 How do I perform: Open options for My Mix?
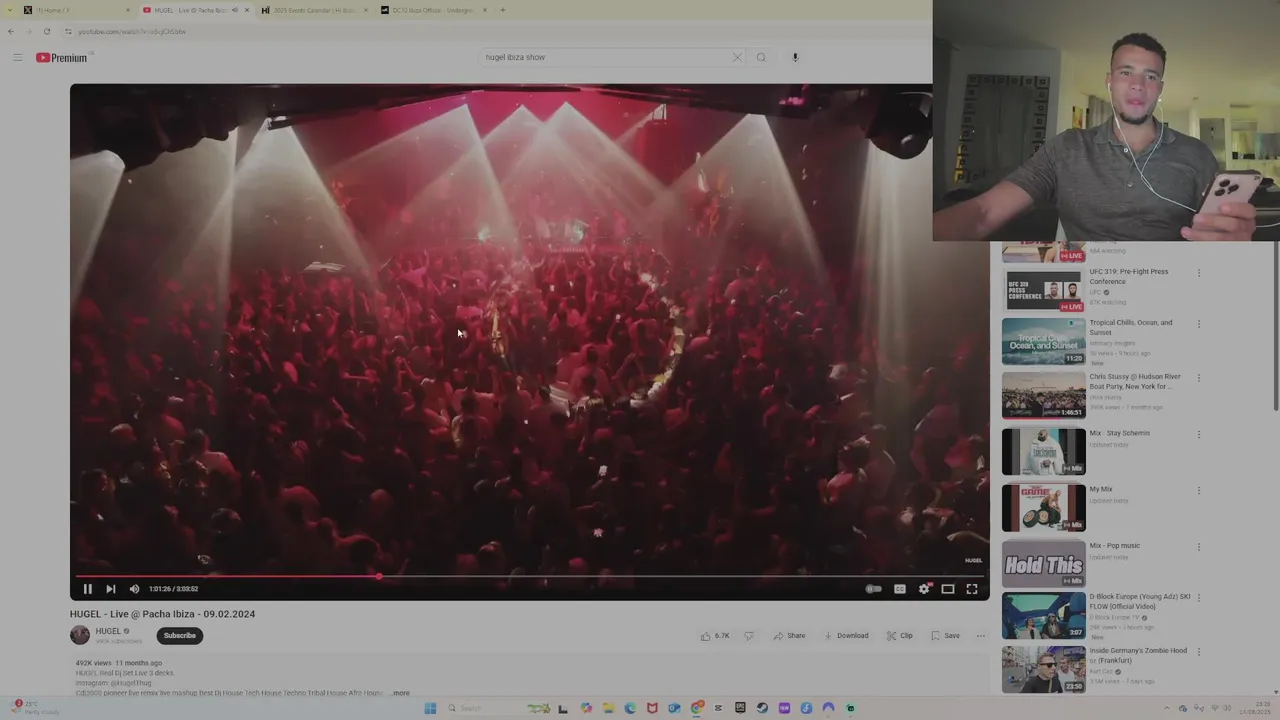point(1199,490)
